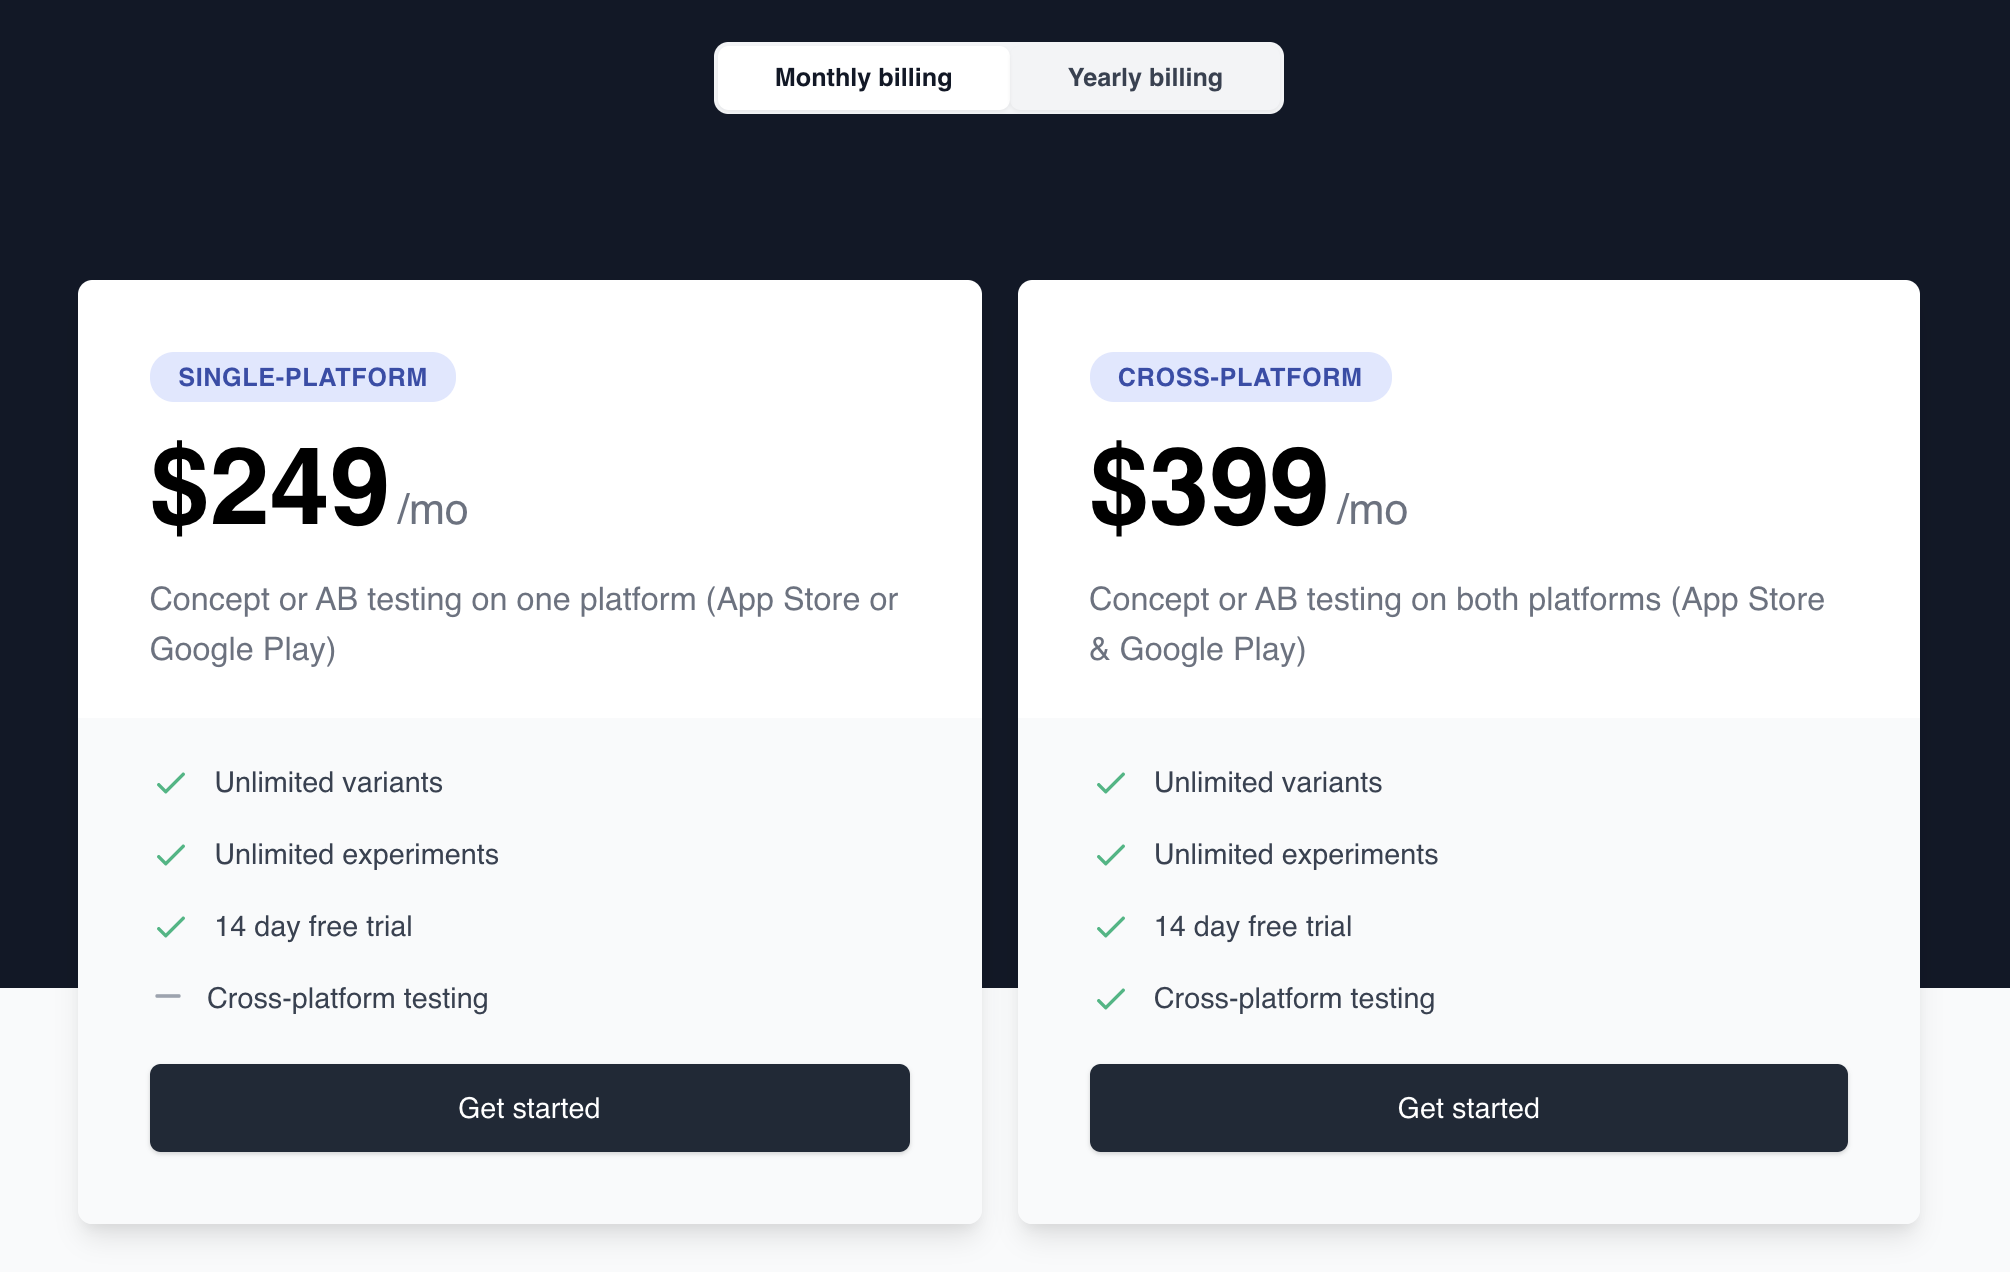2010x1272 pixels.
Task: Click Cross-Platform description about both platforms
Action: pyautogui.click(x=1457, y=624)
